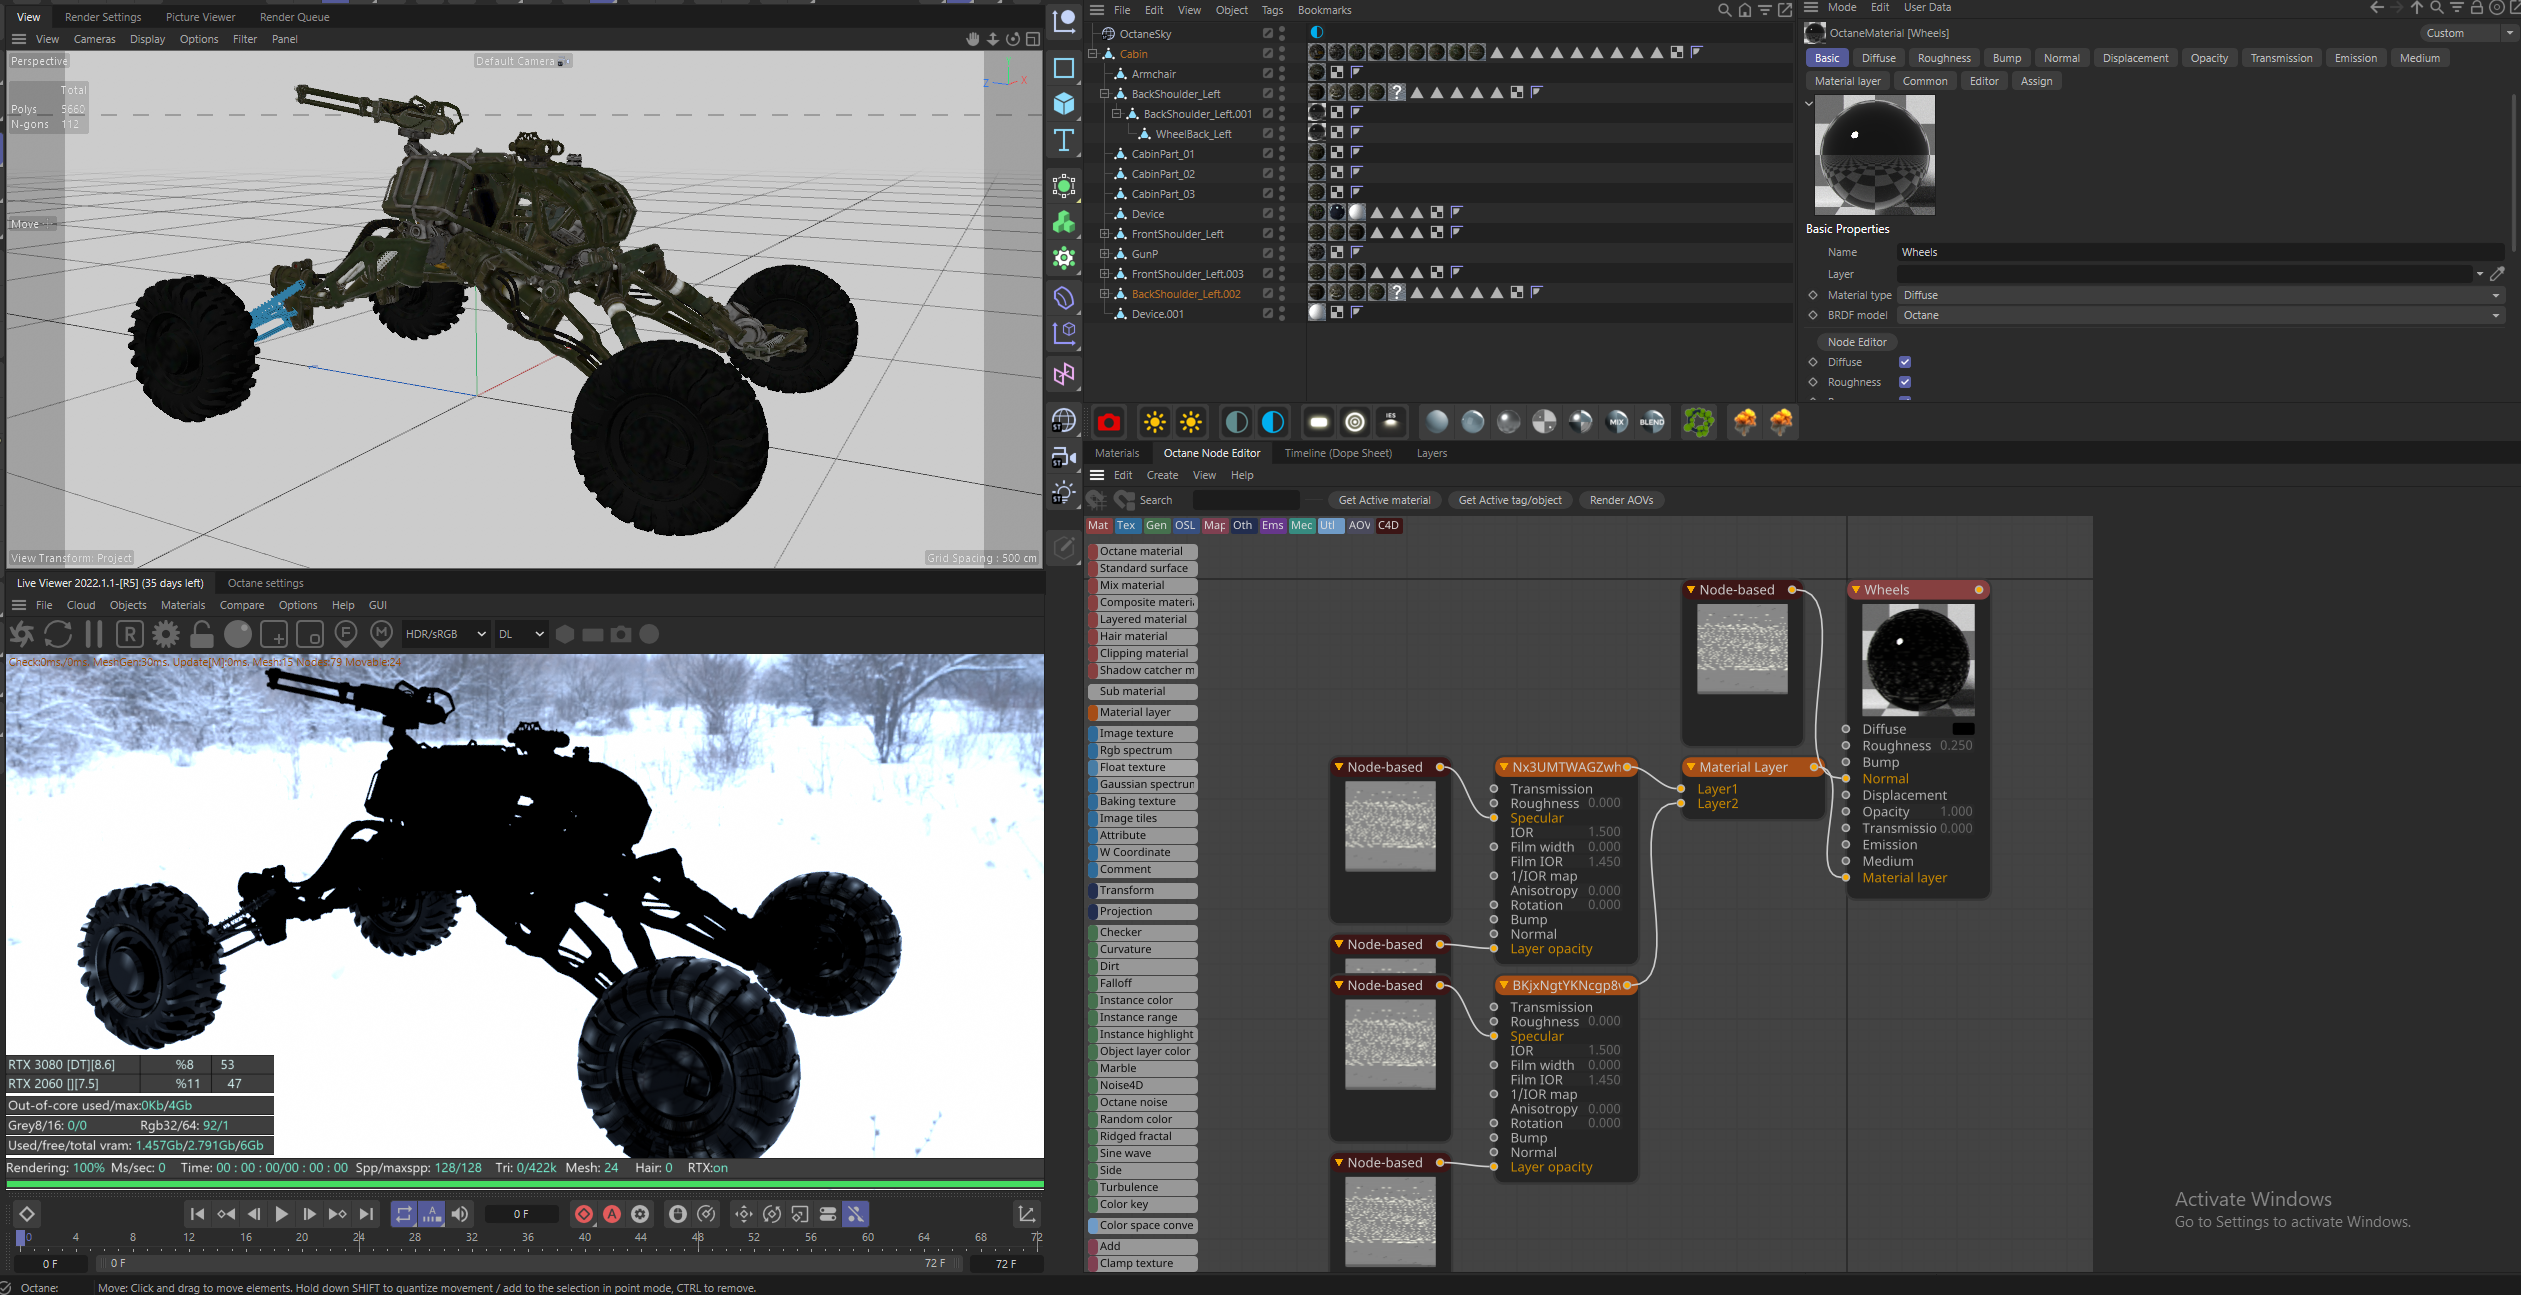
Task: Pause the Live Viewer render
Action: tap(94, 634)
